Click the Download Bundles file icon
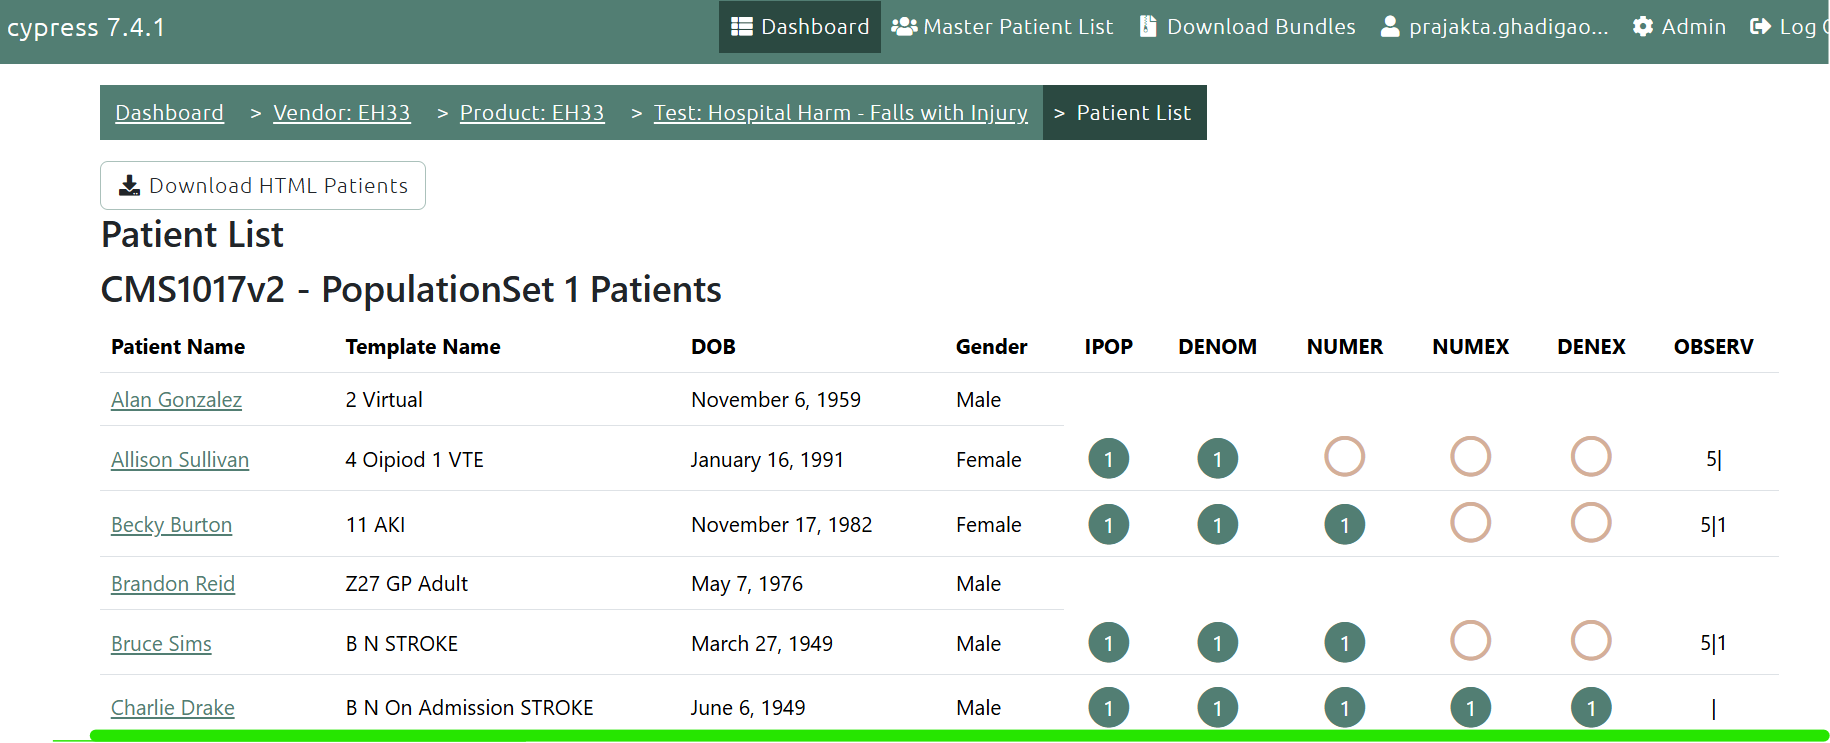Screen dimensions: 1830x743 [x=1148, y=27]
